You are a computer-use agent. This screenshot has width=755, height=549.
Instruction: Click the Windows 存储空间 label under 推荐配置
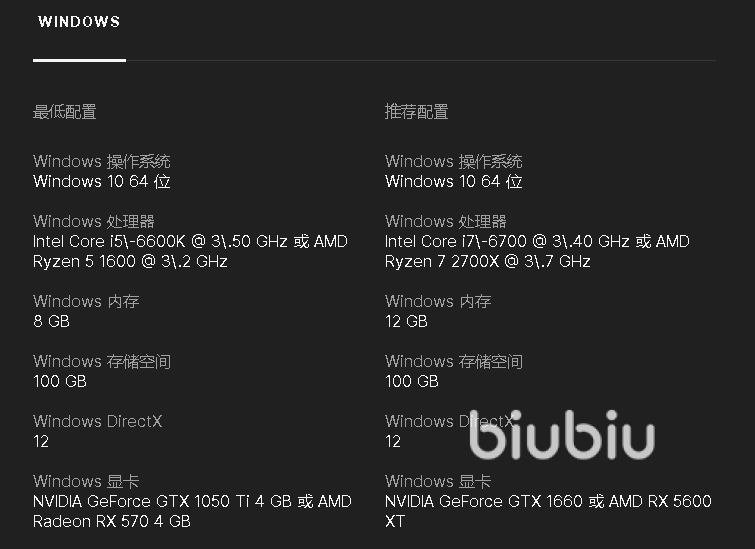[454, 361]
